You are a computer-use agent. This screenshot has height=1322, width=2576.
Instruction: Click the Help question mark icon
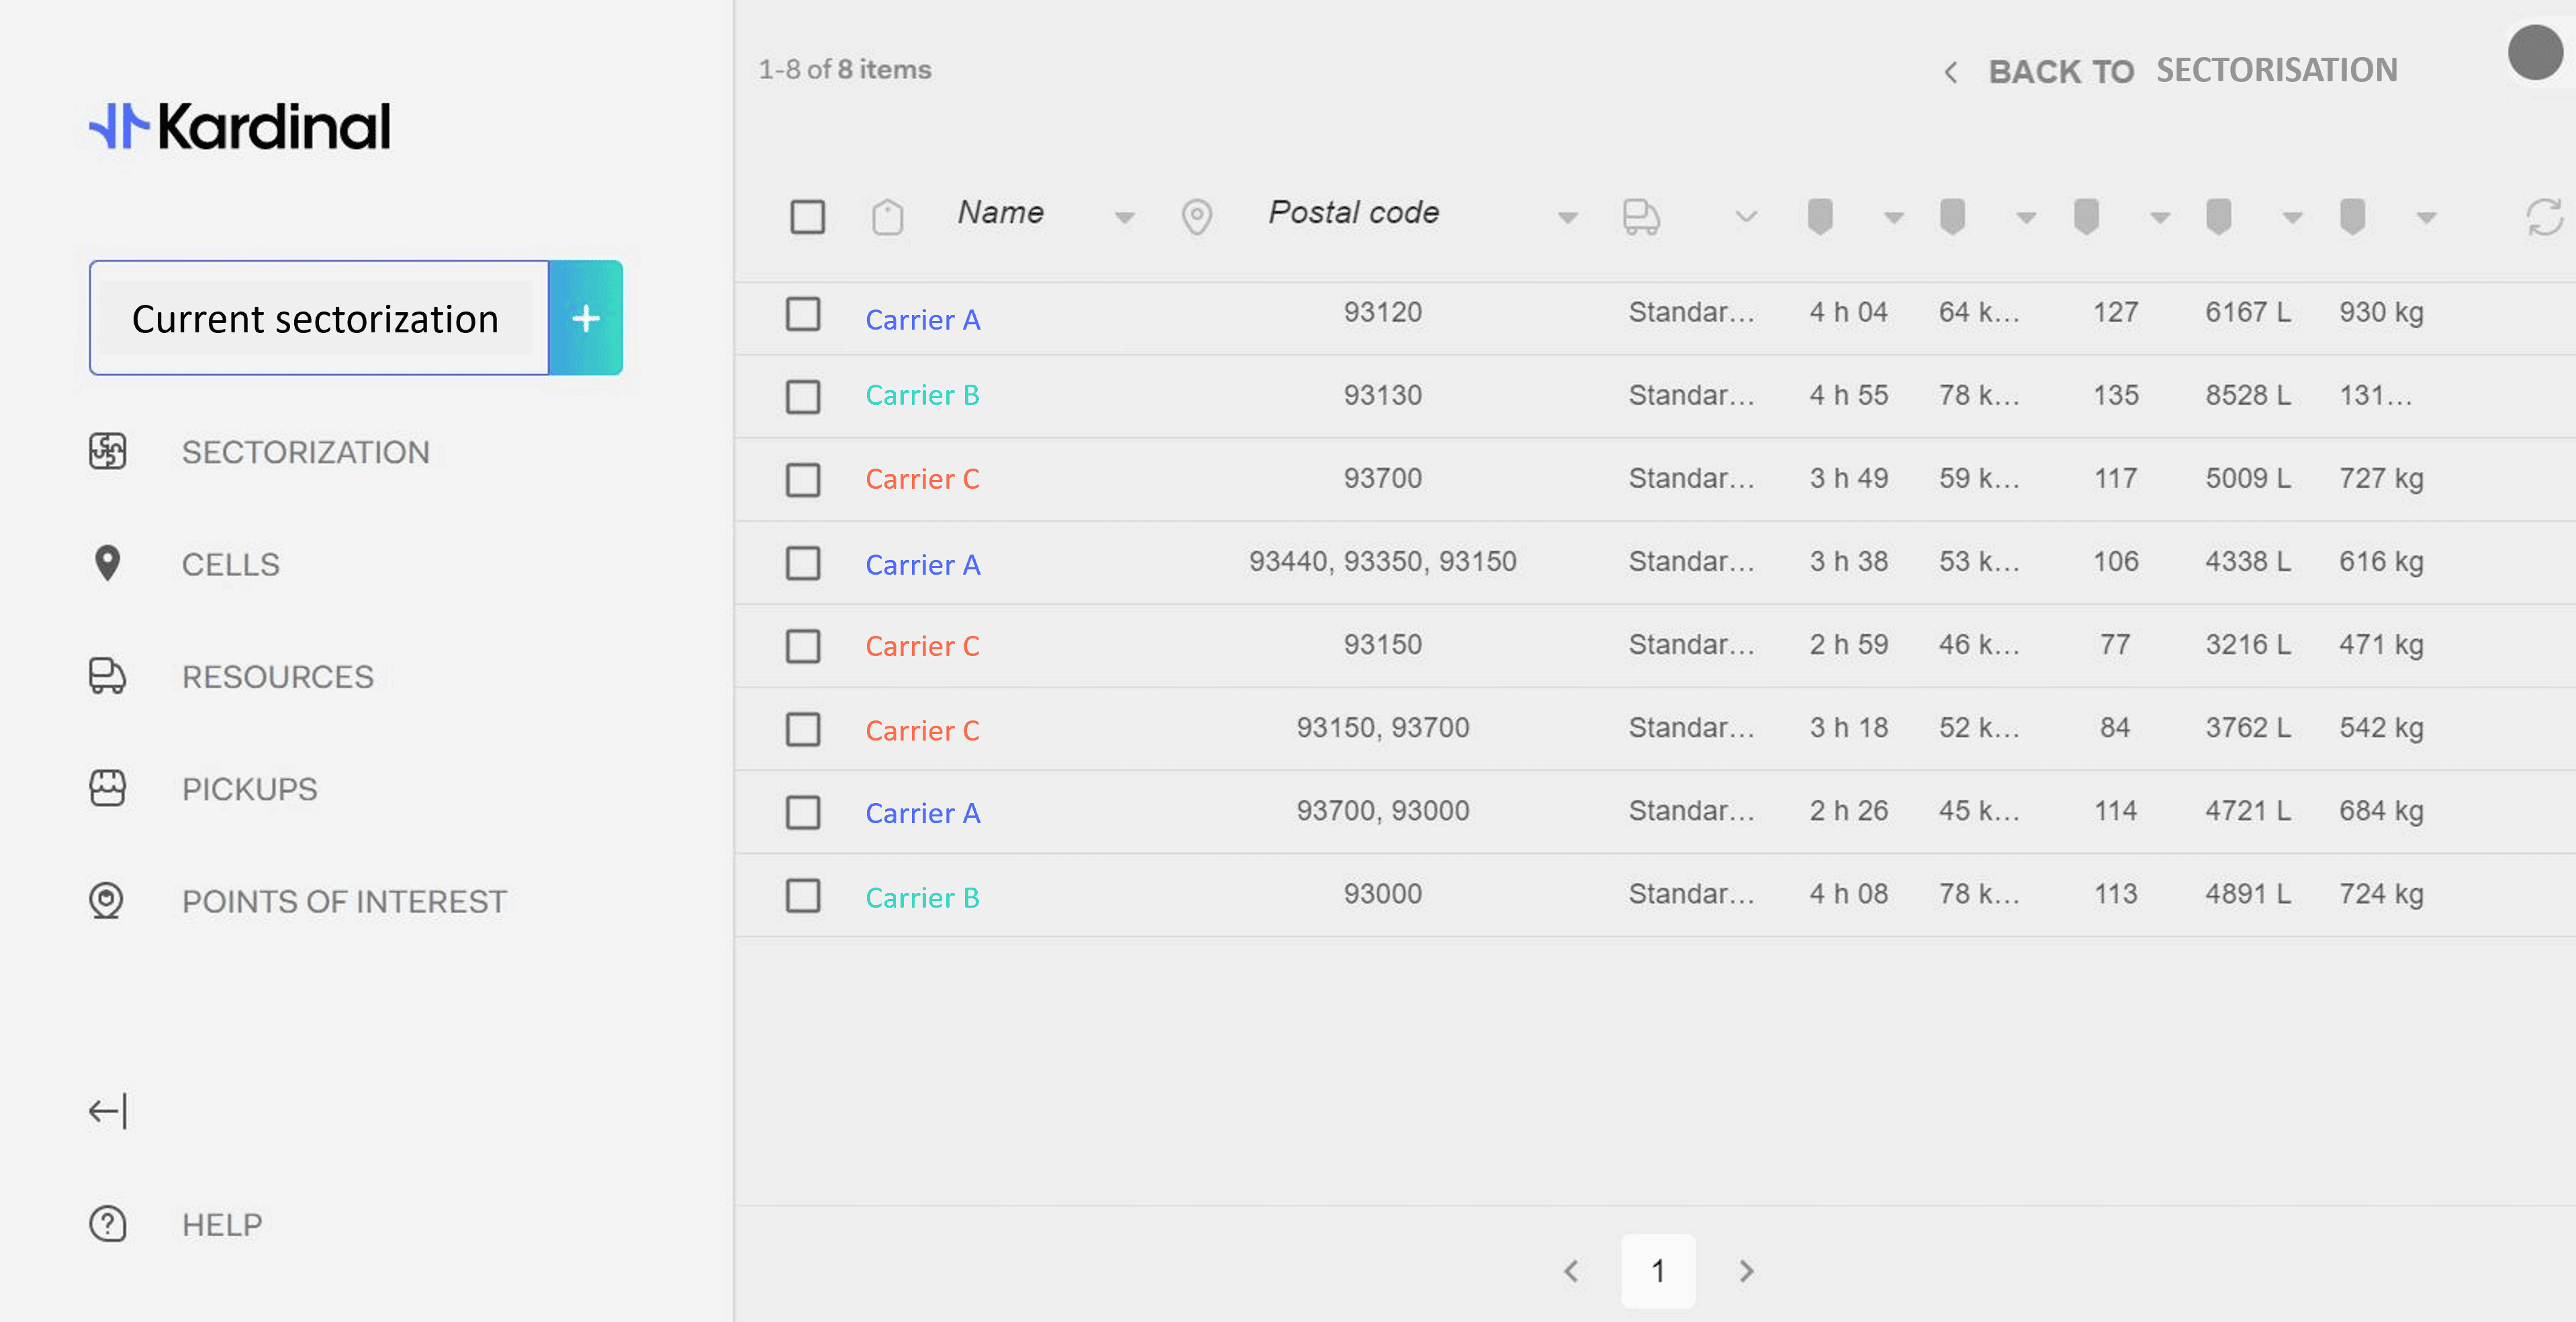pos(107,1224)
